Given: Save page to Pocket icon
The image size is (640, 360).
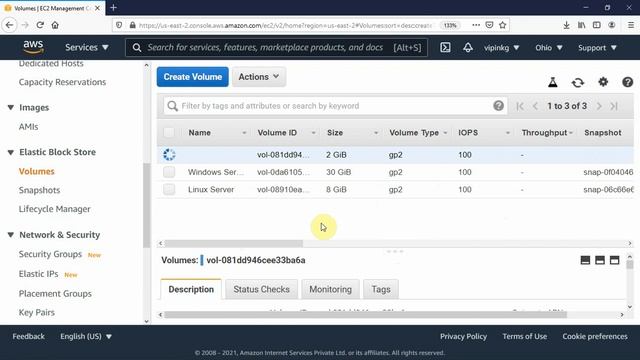Looking at the screenshot, I should tap(489, 25).
